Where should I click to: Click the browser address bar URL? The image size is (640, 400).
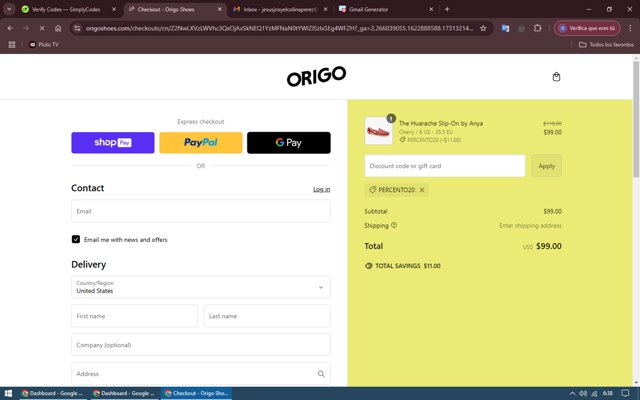[x=280, y=28]
